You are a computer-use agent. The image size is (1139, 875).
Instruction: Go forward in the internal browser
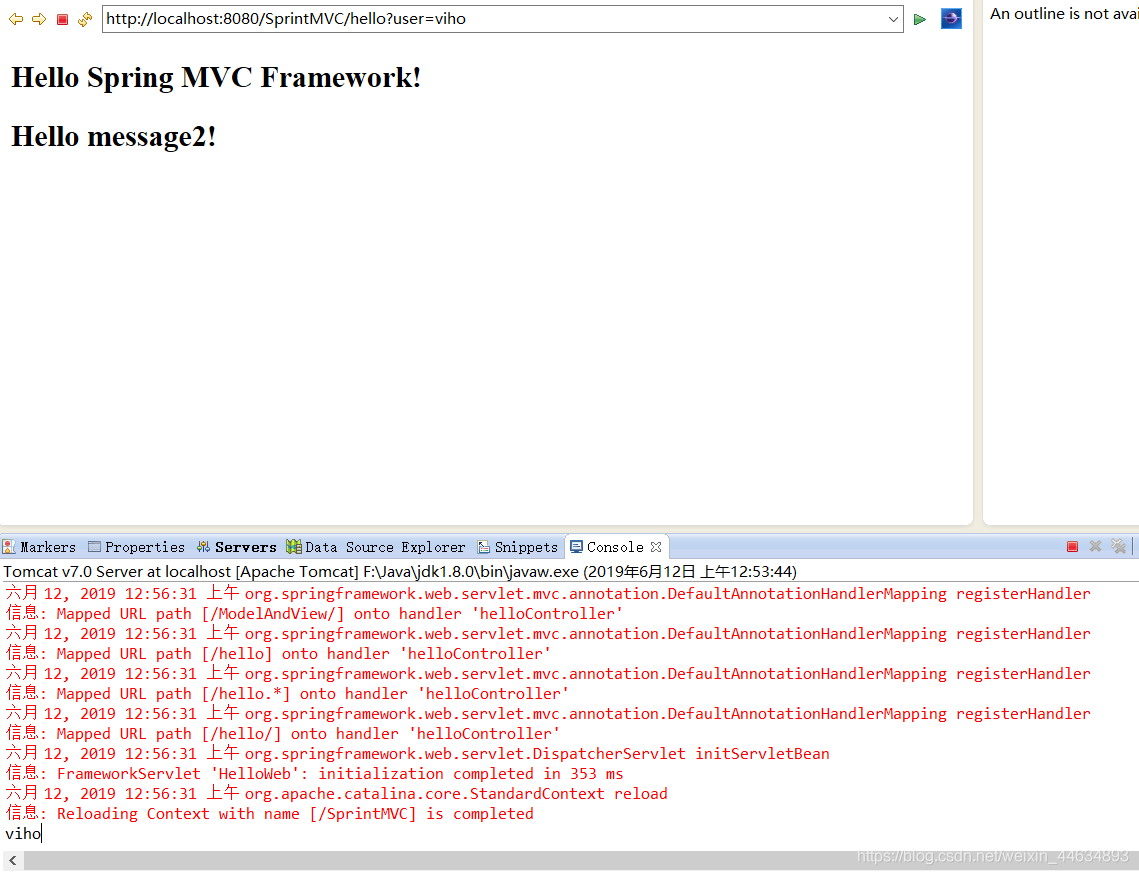pos(39,19)
